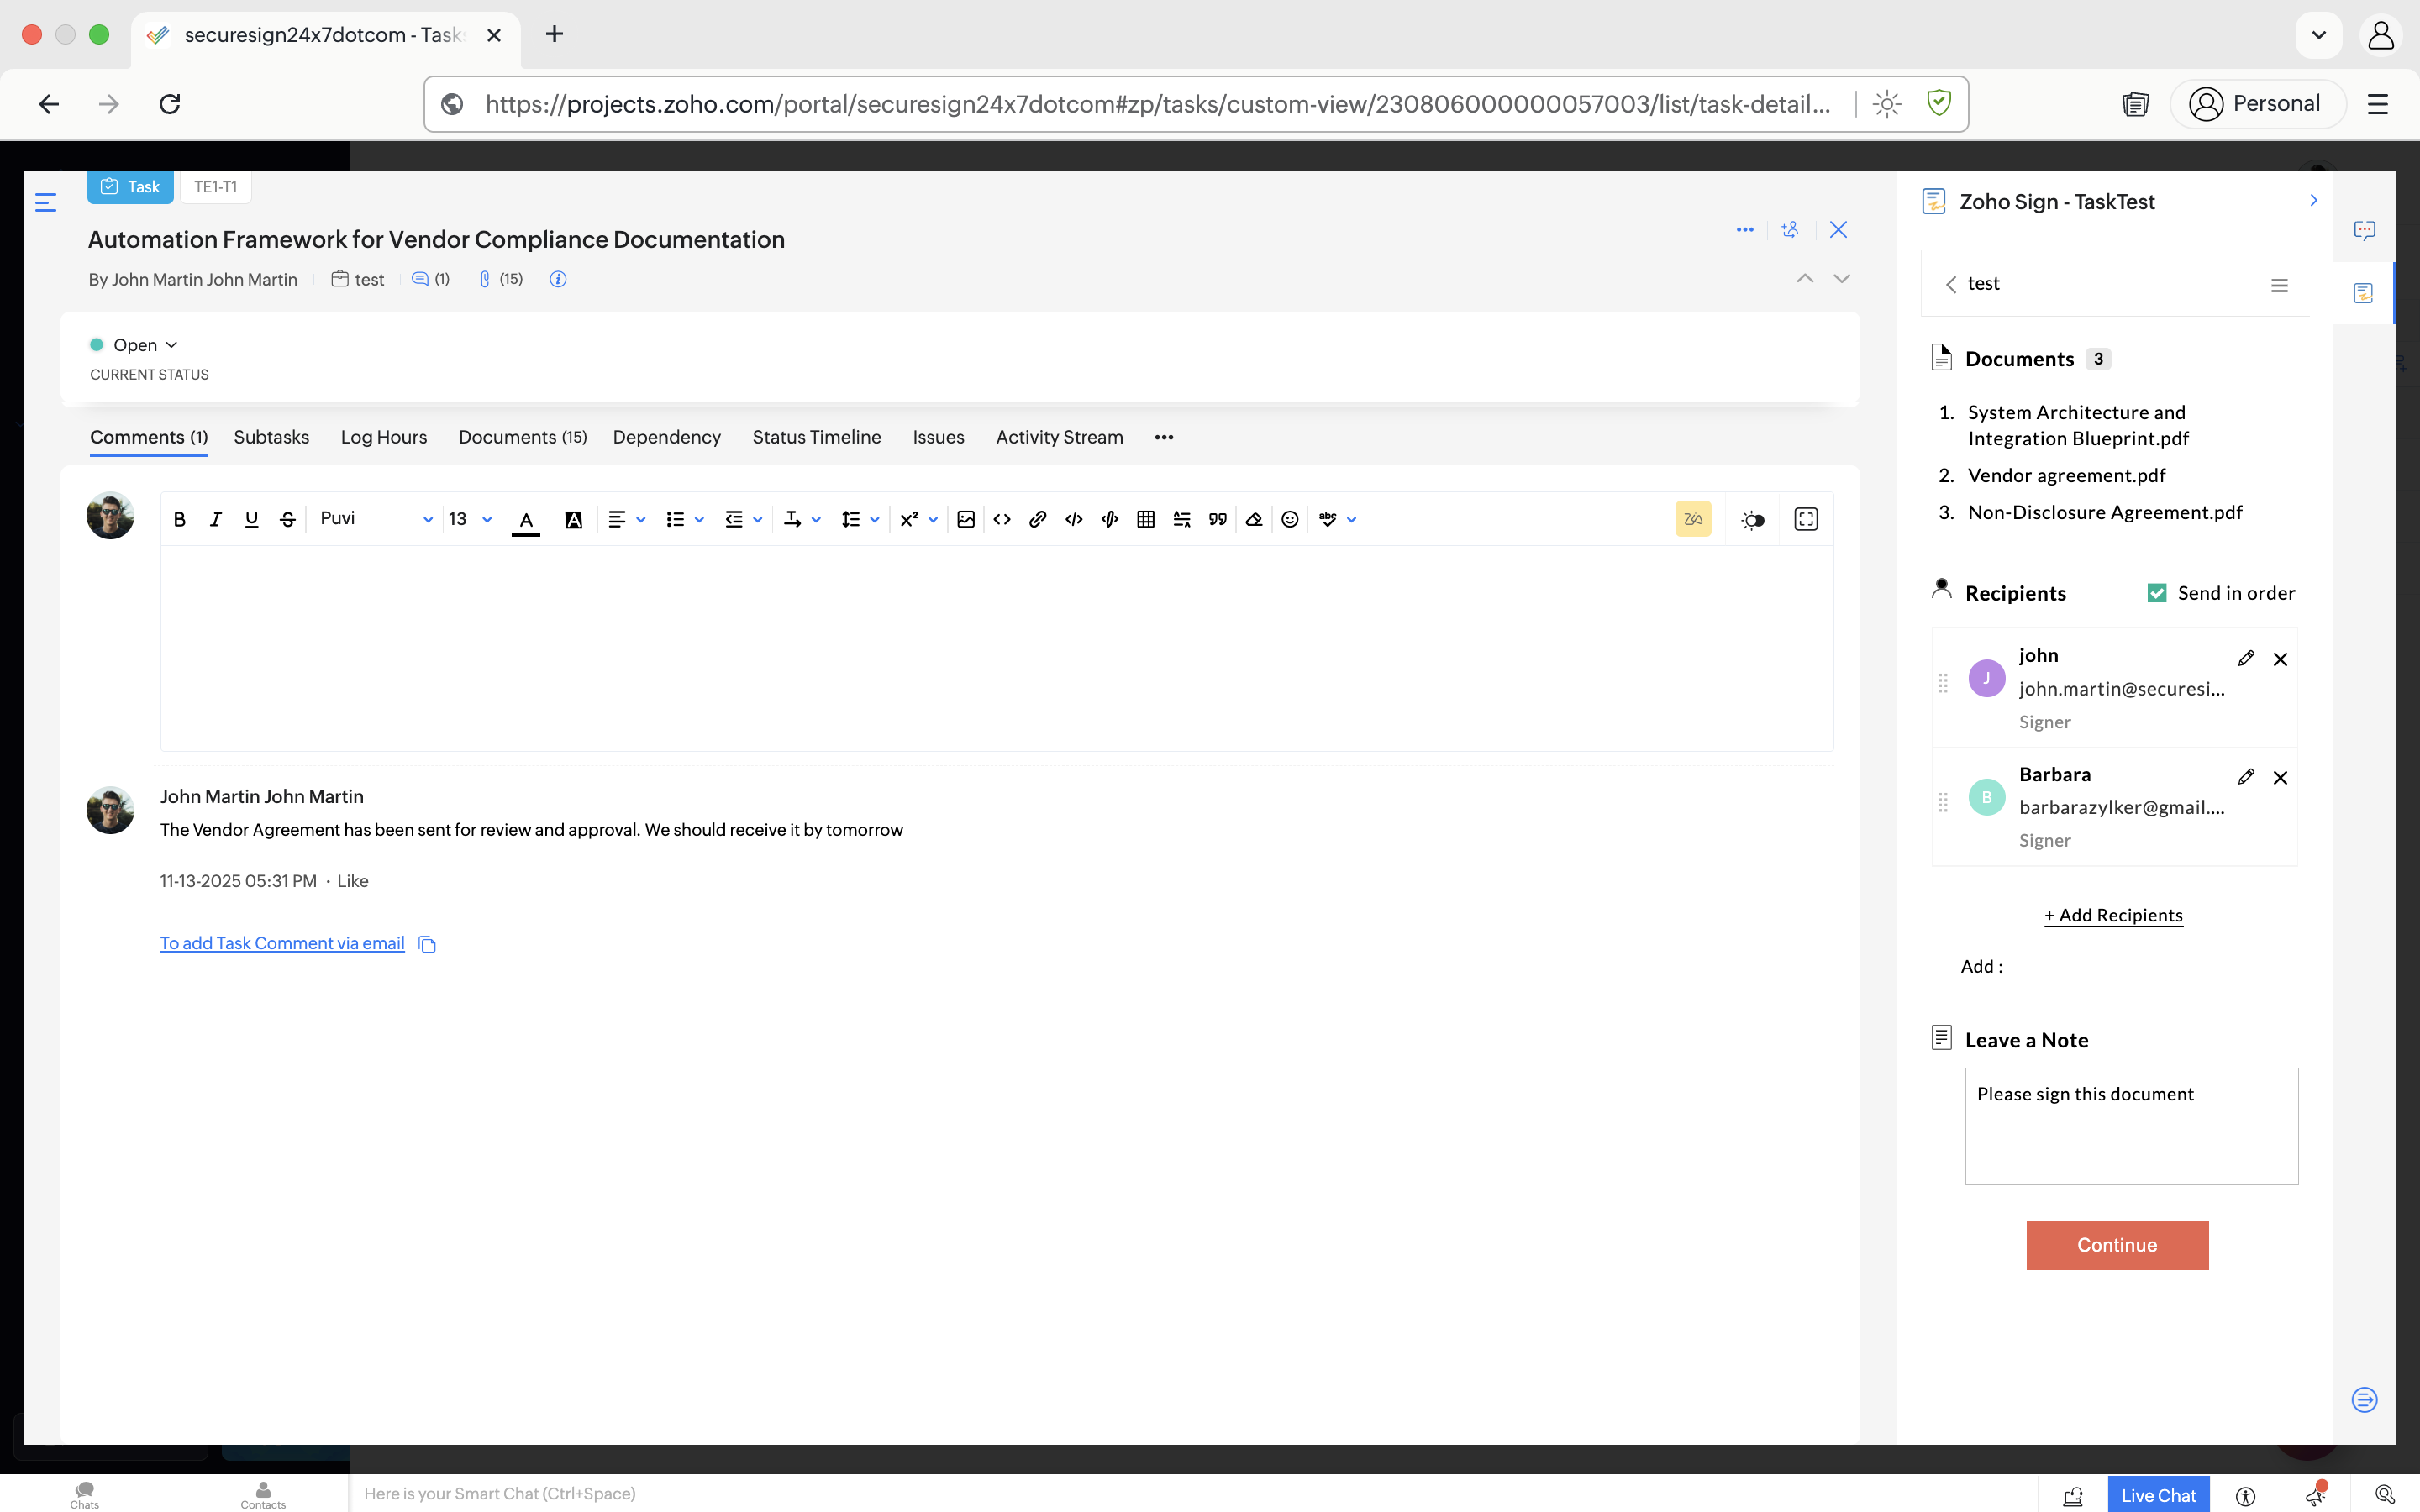Uncheck the Send in order checkbox

coord(2157,593)
